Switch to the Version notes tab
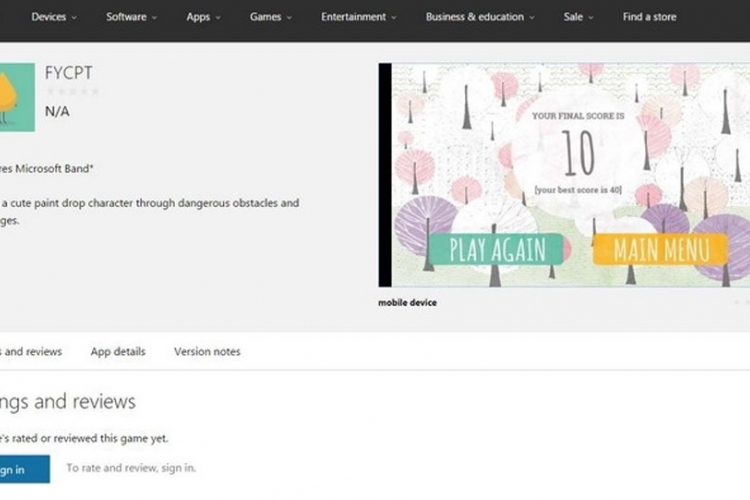 (207, 351)
